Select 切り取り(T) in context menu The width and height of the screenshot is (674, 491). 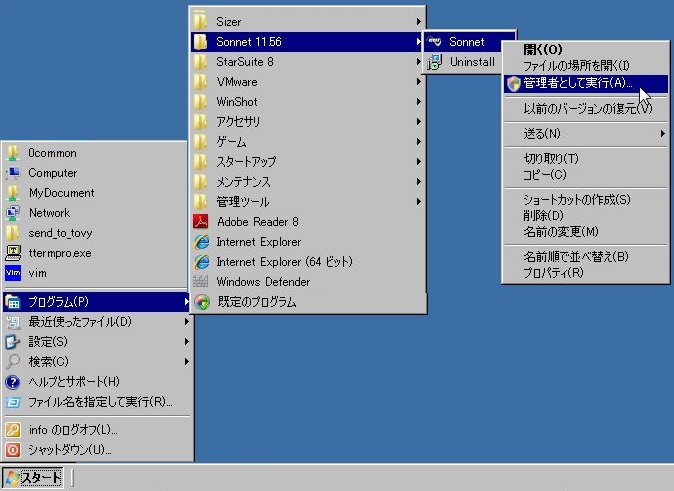(x=585, y=158)
